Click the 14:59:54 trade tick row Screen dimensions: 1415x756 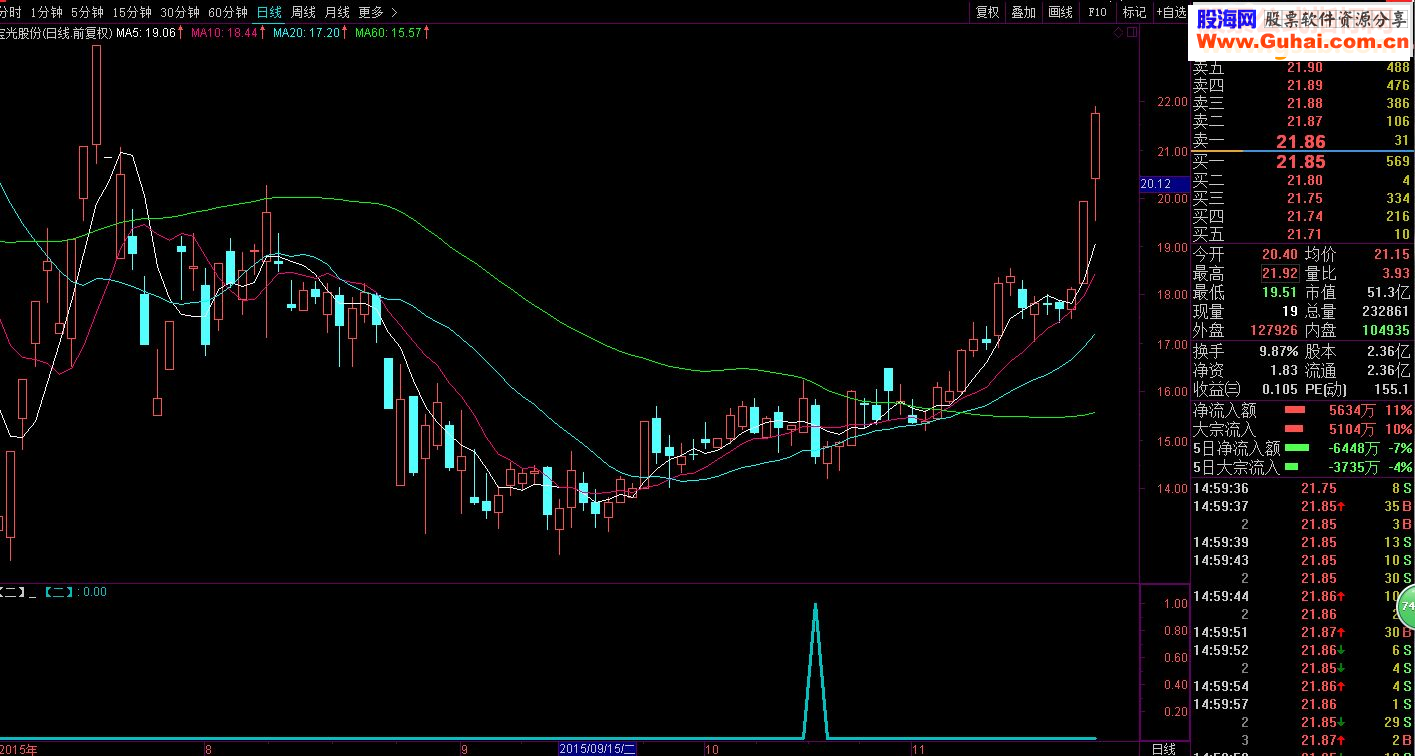[1301, 686]
